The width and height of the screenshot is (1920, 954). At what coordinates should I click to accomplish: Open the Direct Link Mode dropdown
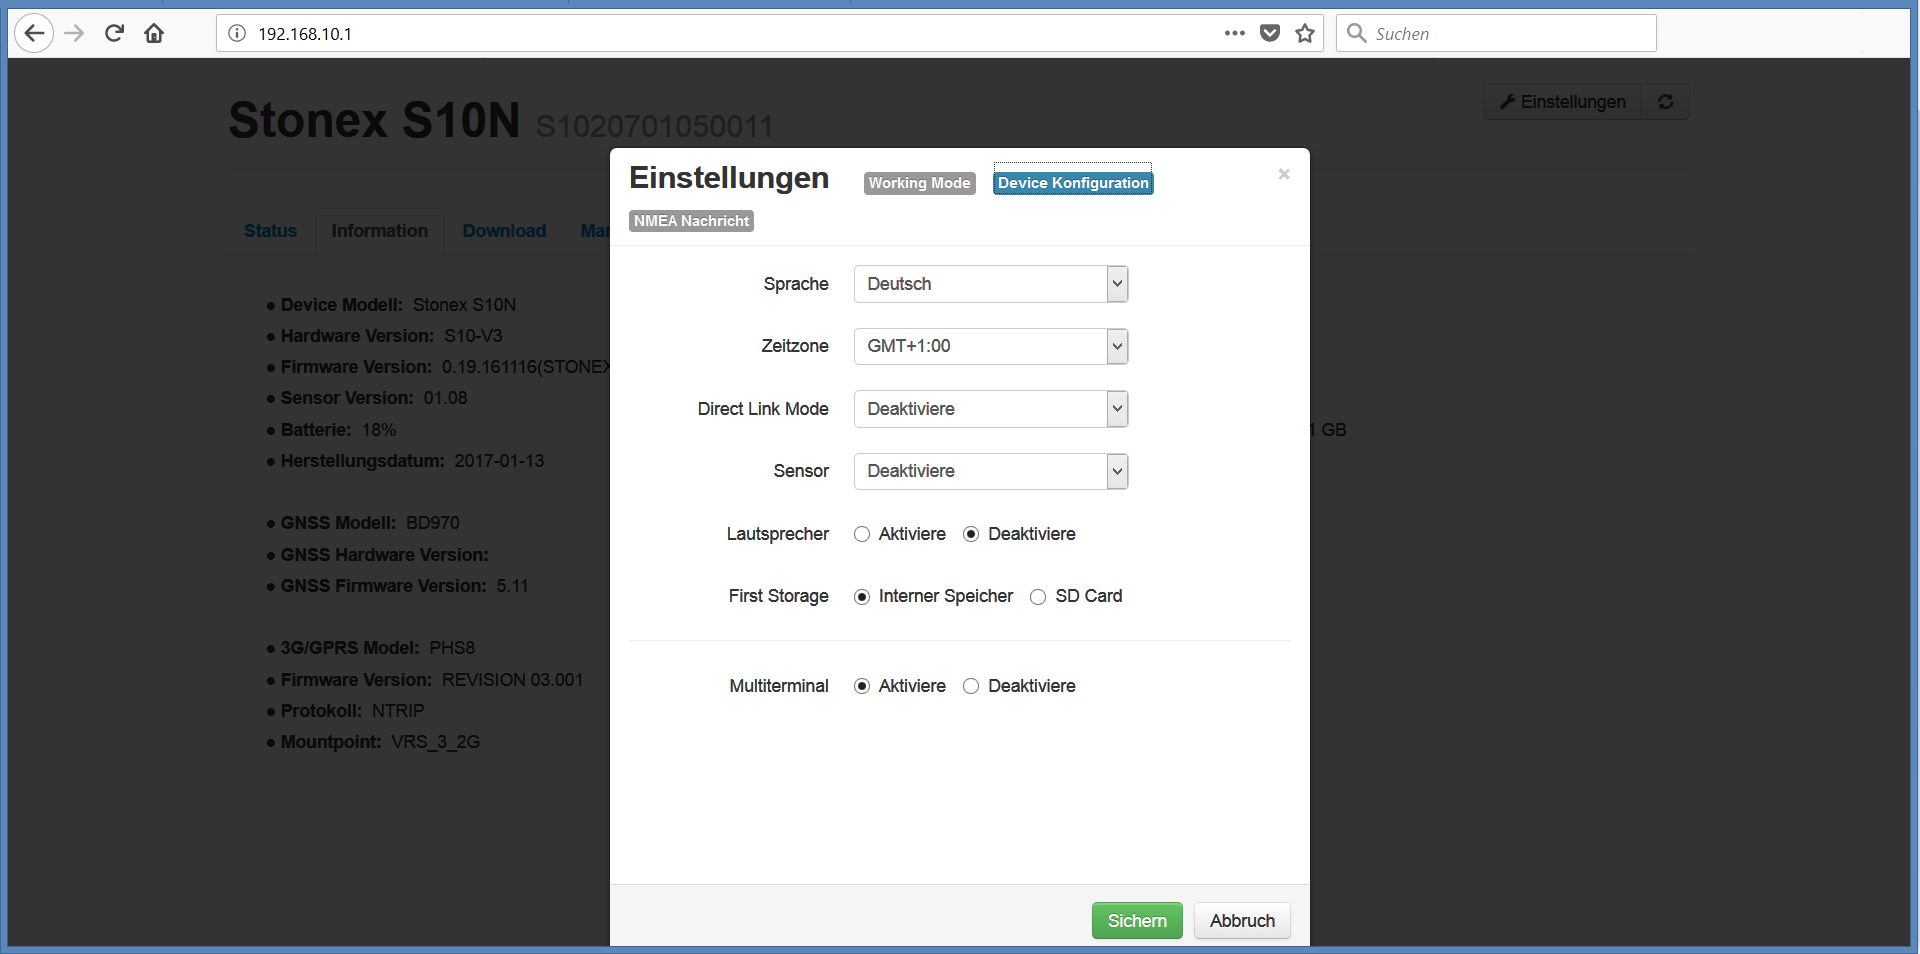click(x=991, y=409)
